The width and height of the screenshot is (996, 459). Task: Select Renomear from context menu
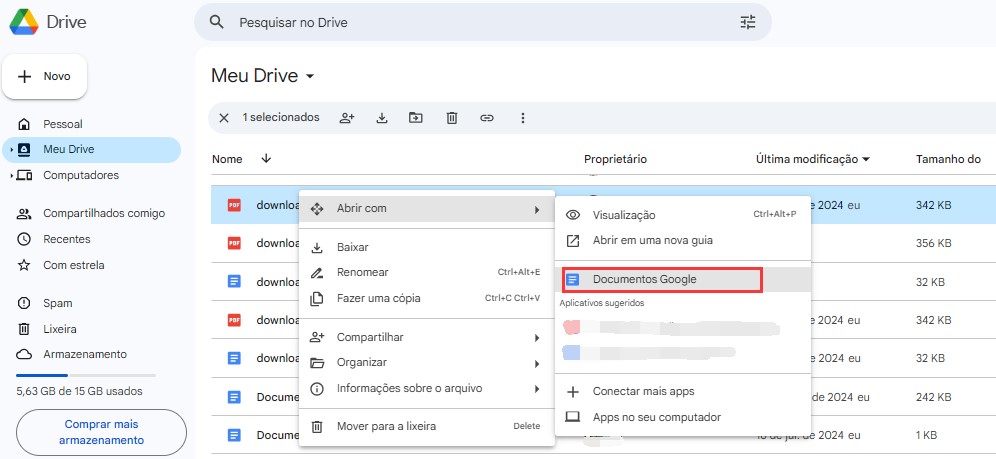coord(427,272)
